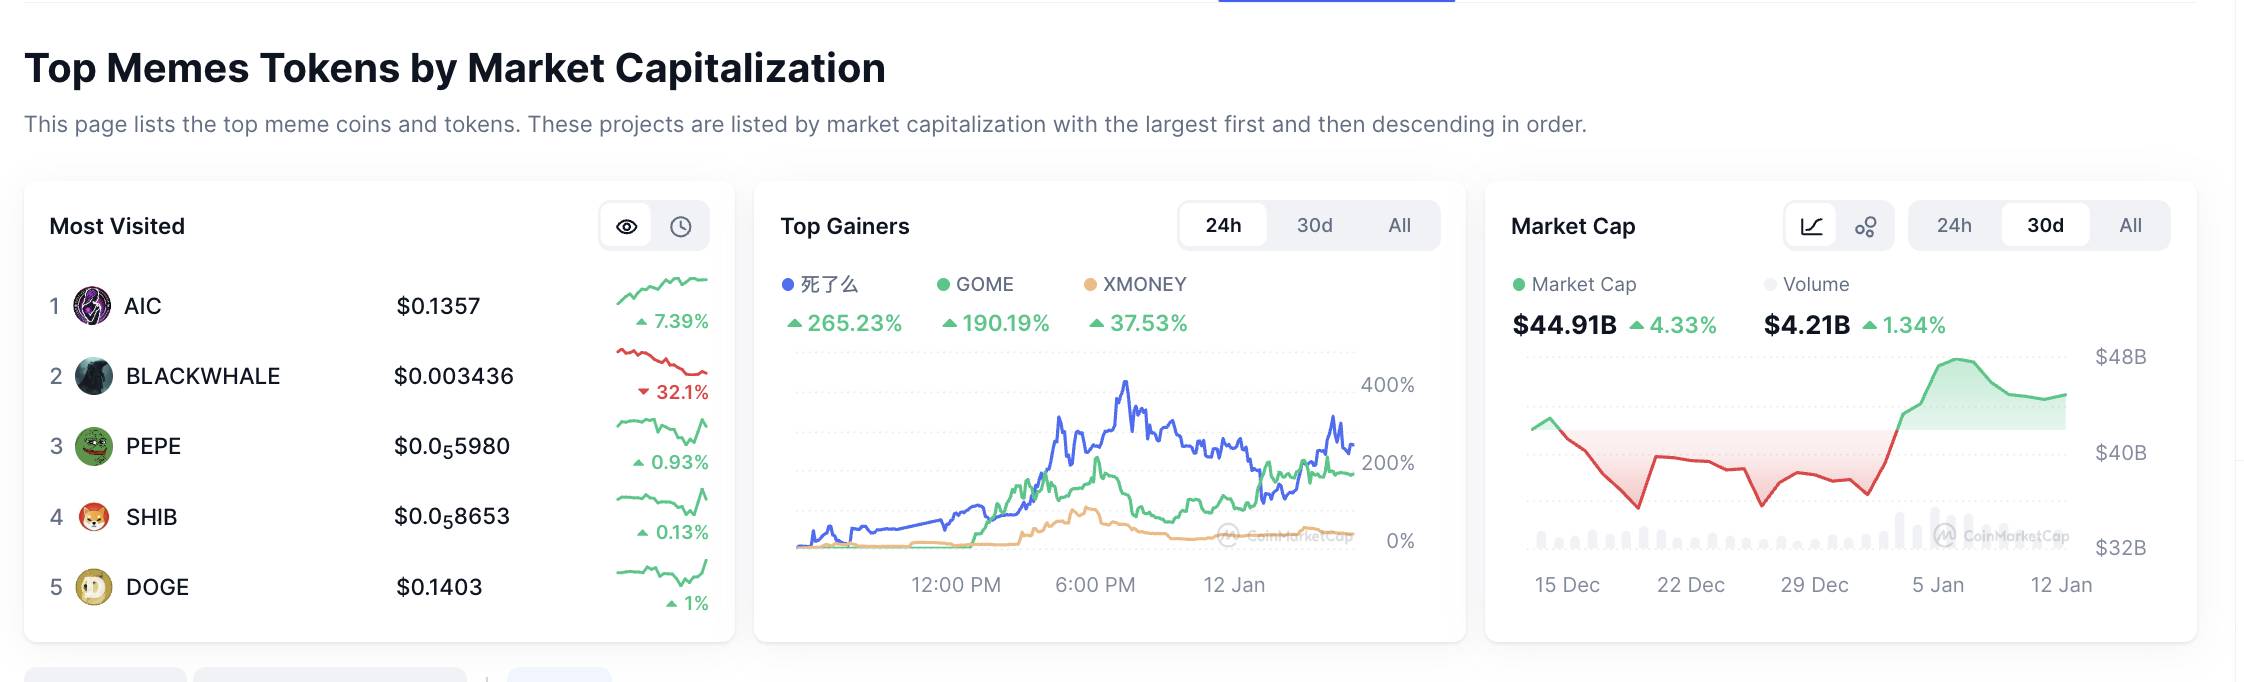Select 30d tab in Top Gainers
Viewport: 2244px width, 682px height.
1314,226
